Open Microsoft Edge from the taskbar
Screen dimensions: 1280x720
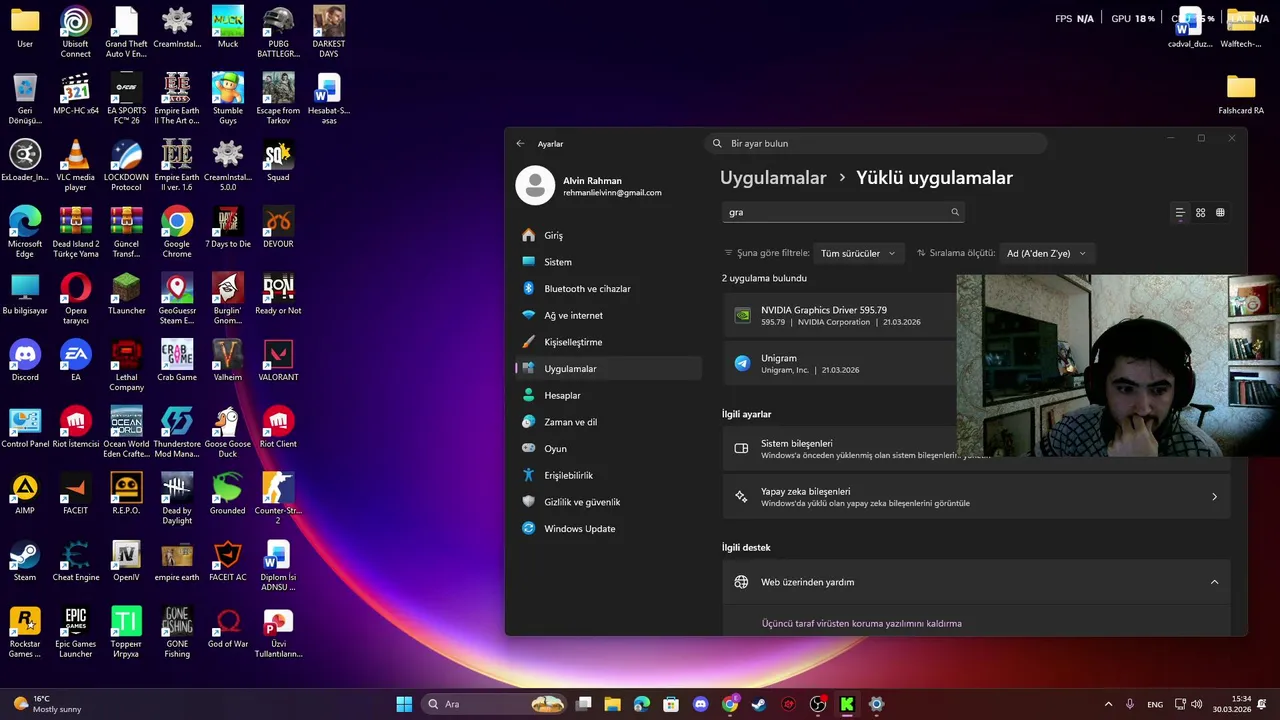tap(642, 704)
